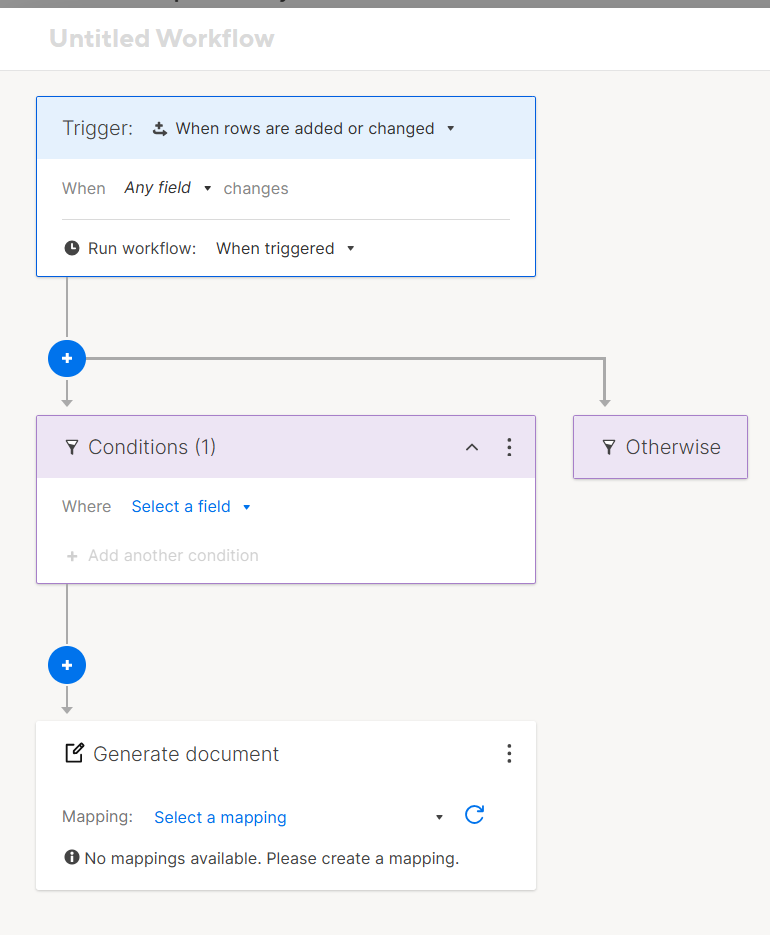Viewport: 770px width, 935px height.
Task: Open the When triggered schedule dropdown
Action: [285, 248]
